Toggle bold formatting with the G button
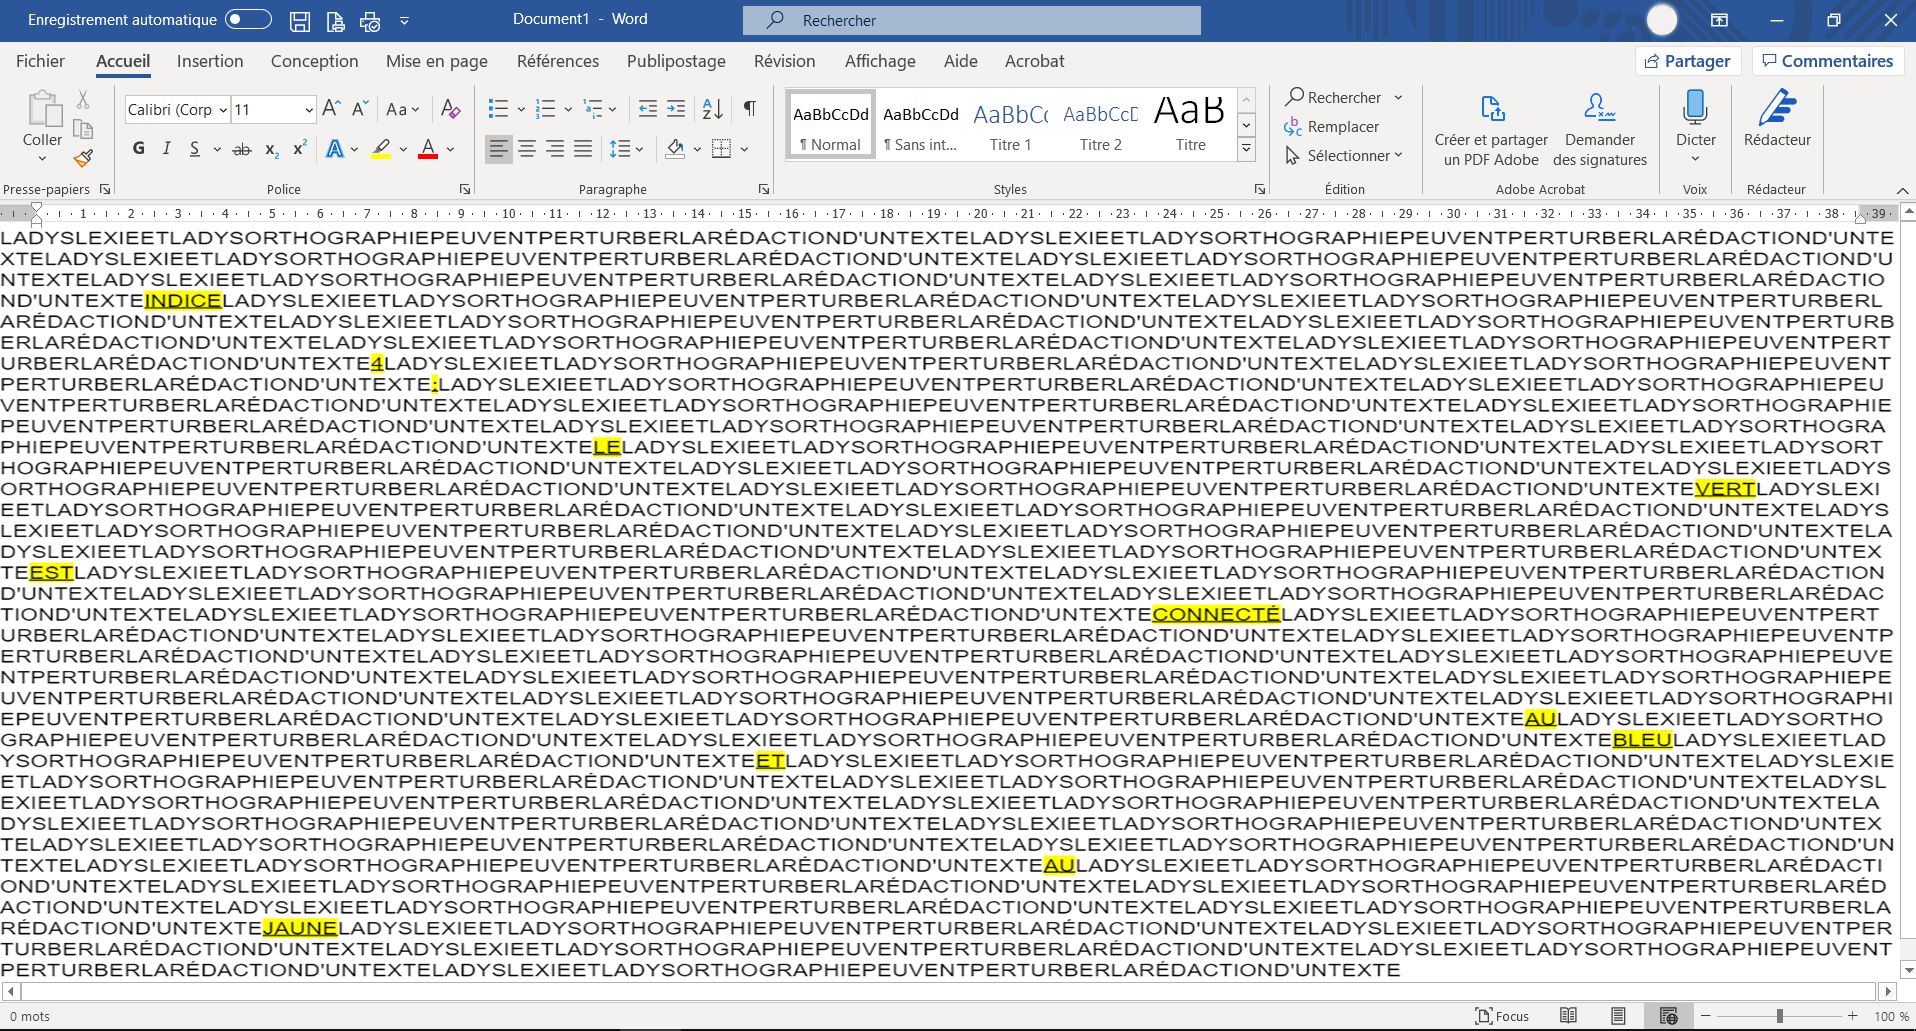The image size is (1916, 1031). click(139, 149)
